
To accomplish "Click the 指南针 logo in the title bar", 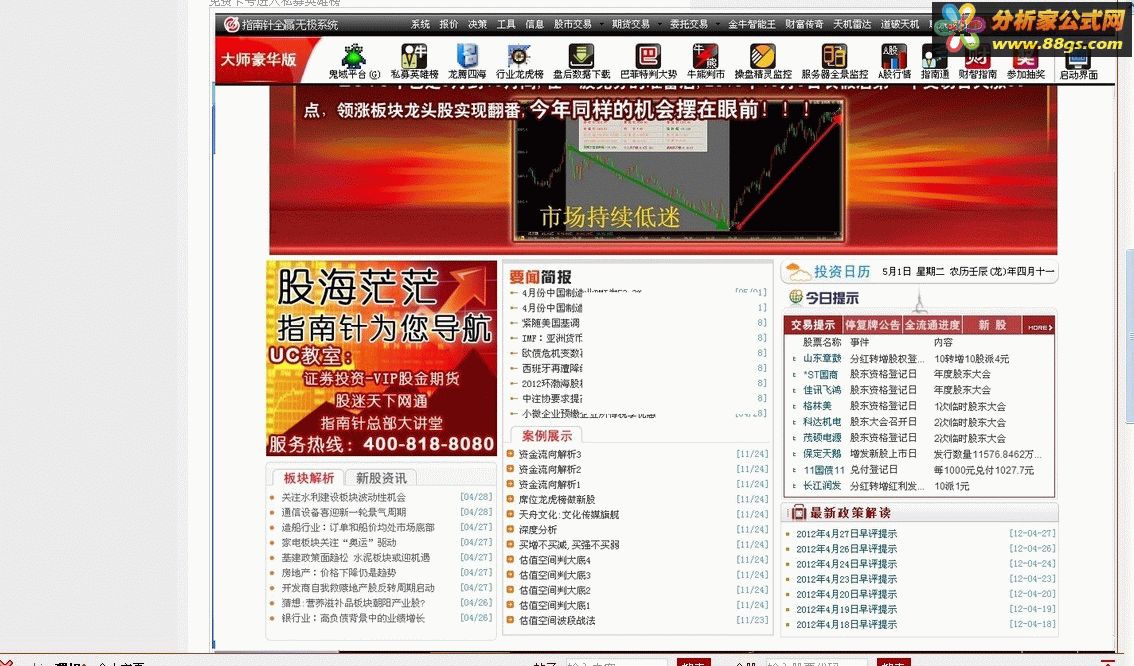I will [x=231, y=25].
